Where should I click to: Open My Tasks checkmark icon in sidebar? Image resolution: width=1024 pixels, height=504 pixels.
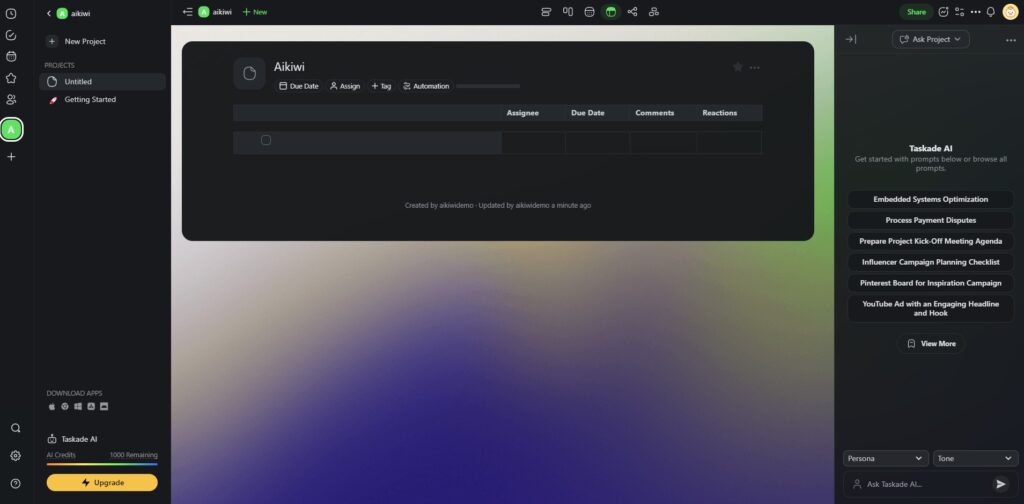11,35
